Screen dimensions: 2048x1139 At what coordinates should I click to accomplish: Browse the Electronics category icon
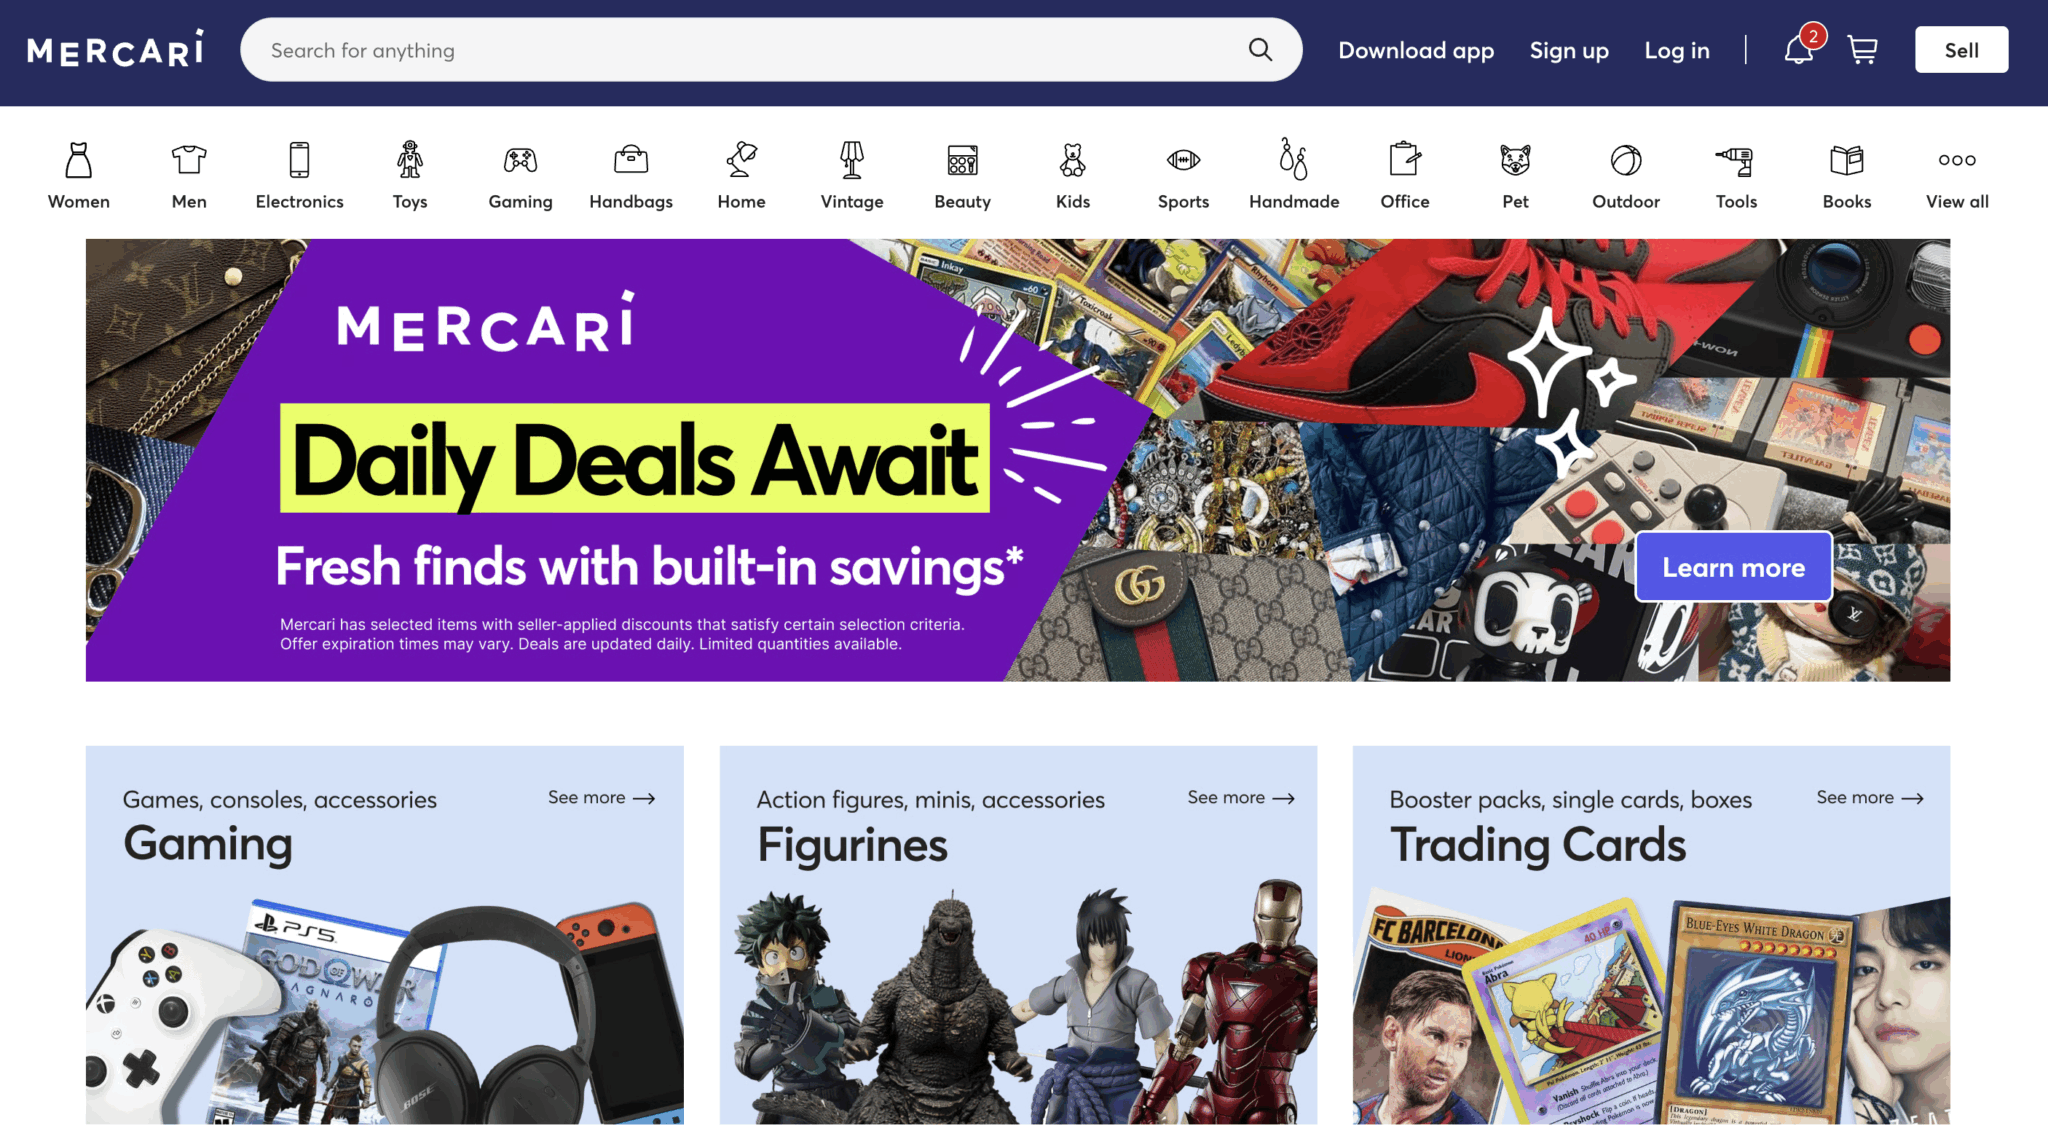[x=299, y=160]
